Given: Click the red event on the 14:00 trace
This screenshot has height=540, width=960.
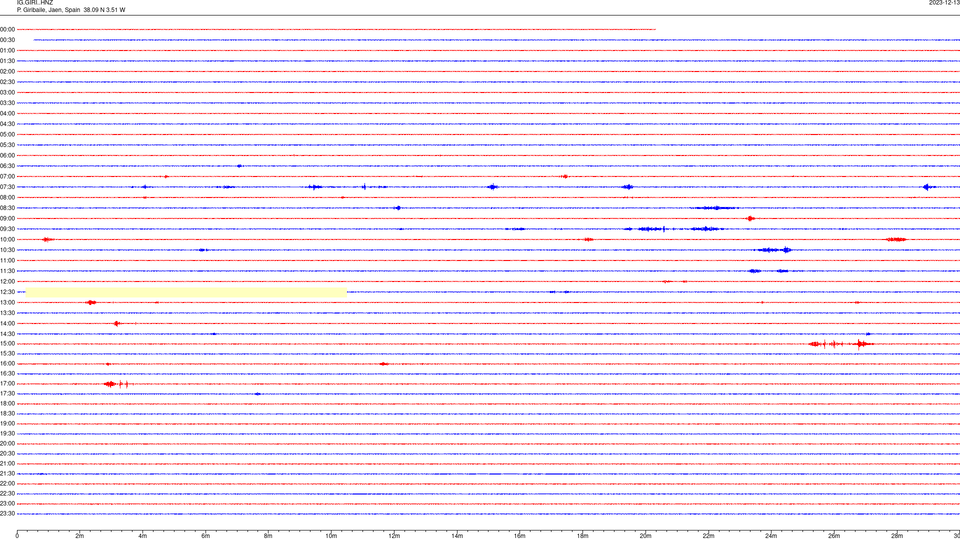Looking at the screenshot, I should point(116,323).
